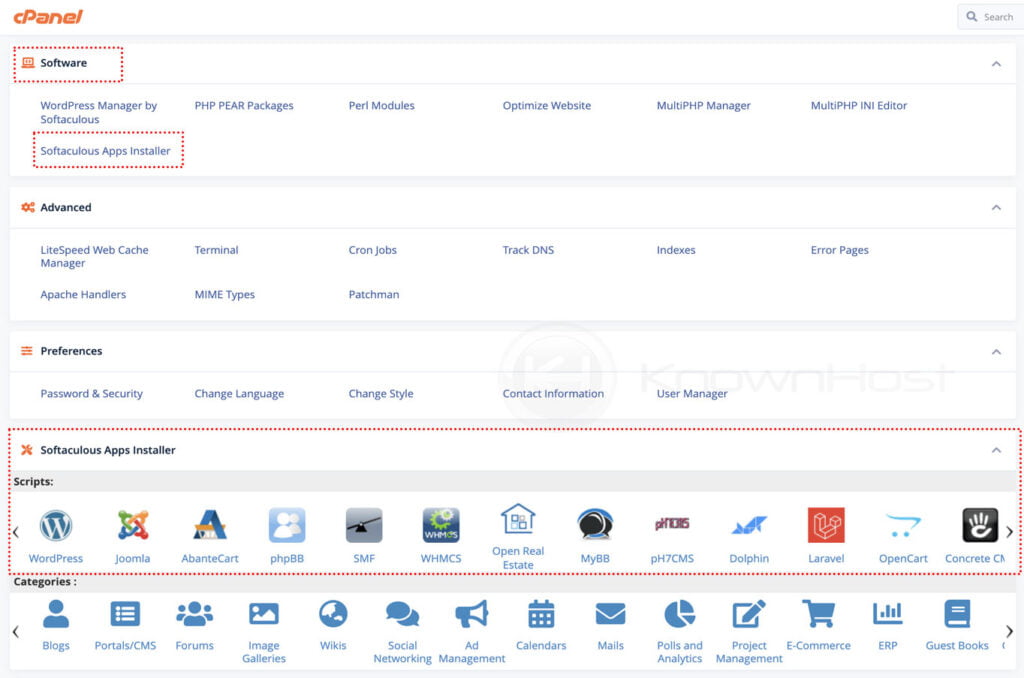
Task: Choose the Calendars category icon
Action: (x=541, y=614)
